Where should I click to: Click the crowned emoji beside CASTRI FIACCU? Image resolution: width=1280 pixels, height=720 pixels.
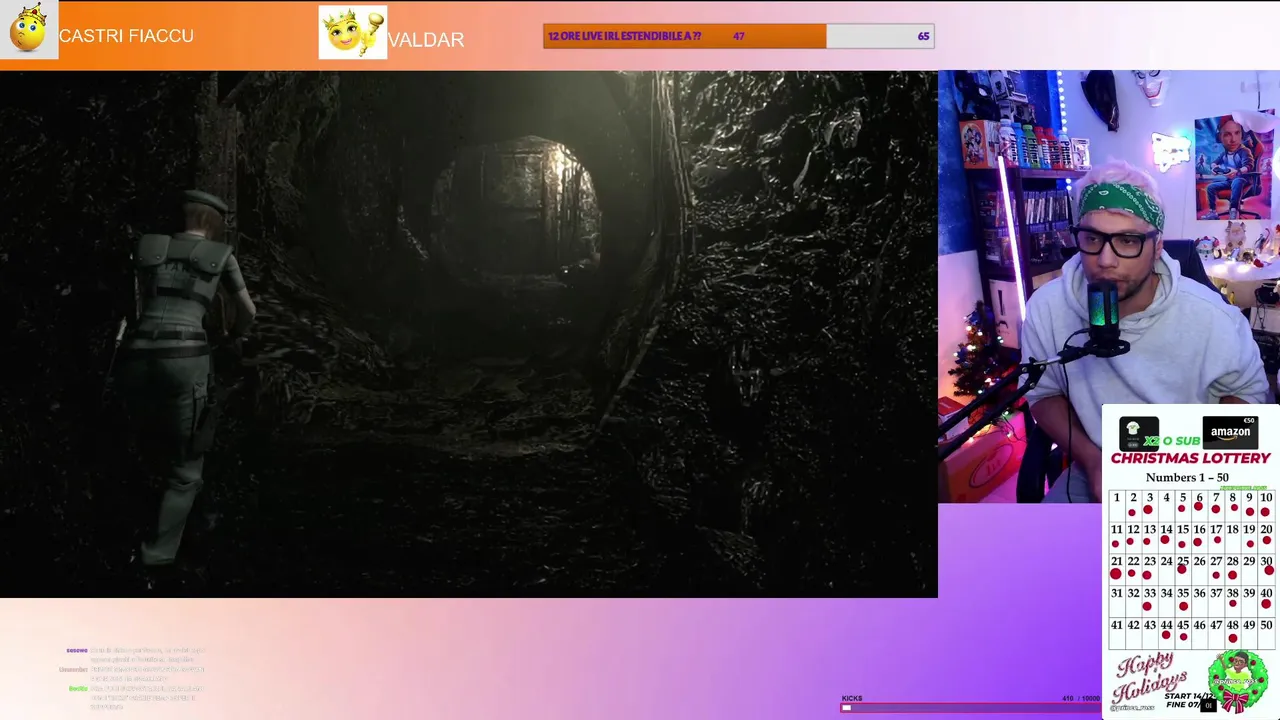(x=29, y=30)
